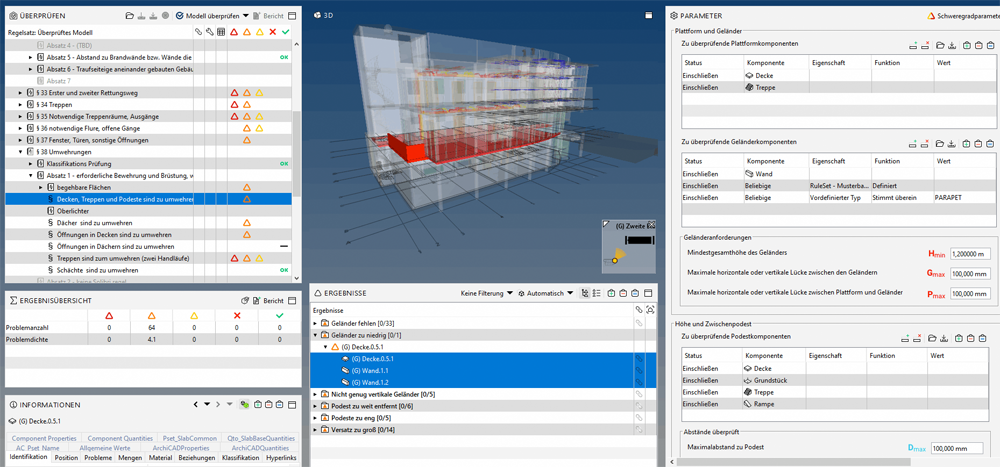Click the Gmax field showing 100,000 mm
The height and width of the screenshot is (467, 1000).
[x=971, y=274]
